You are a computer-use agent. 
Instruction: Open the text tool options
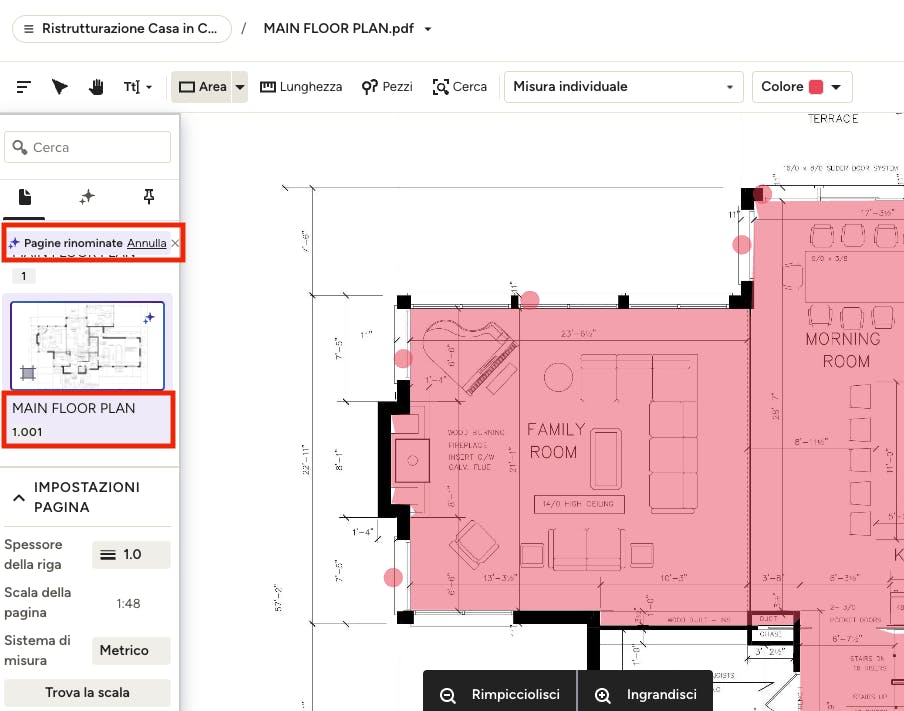pos(138,87)
